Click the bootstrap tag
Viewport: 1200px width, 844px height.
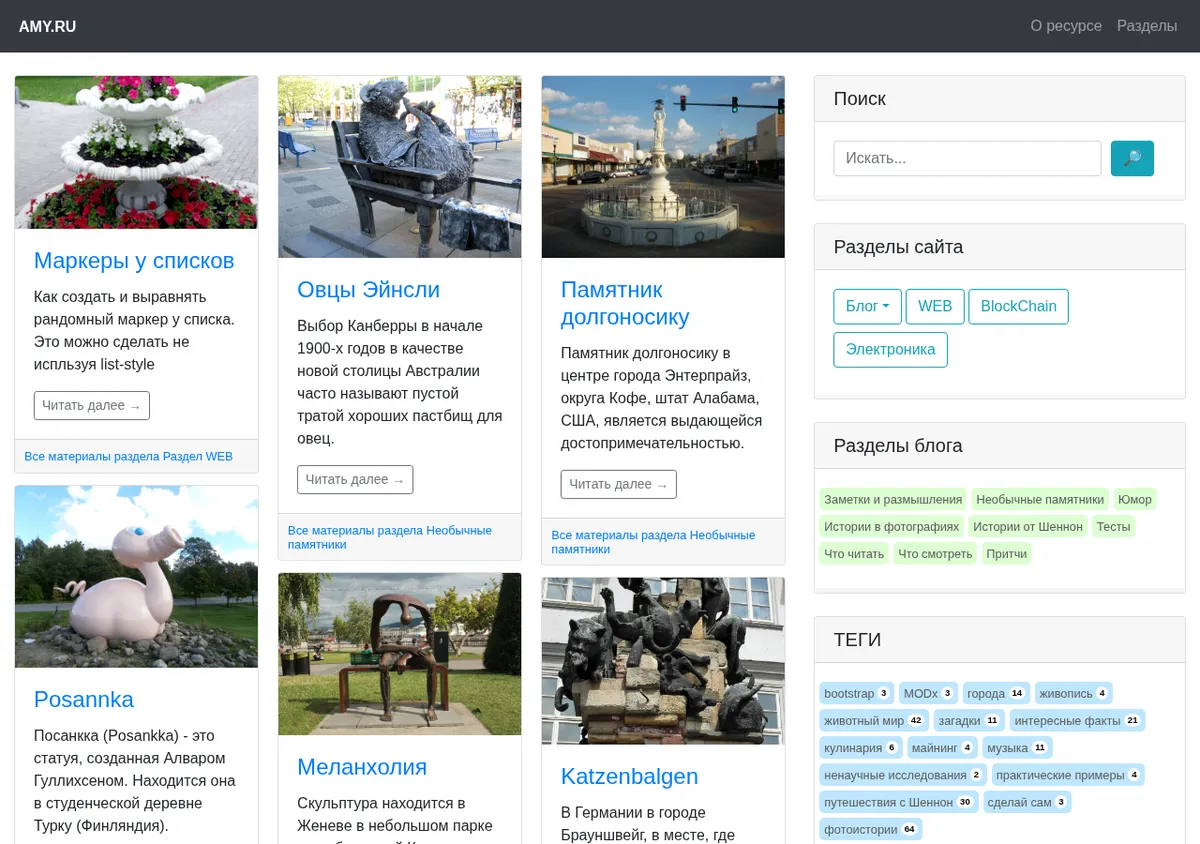coord(856,693)
